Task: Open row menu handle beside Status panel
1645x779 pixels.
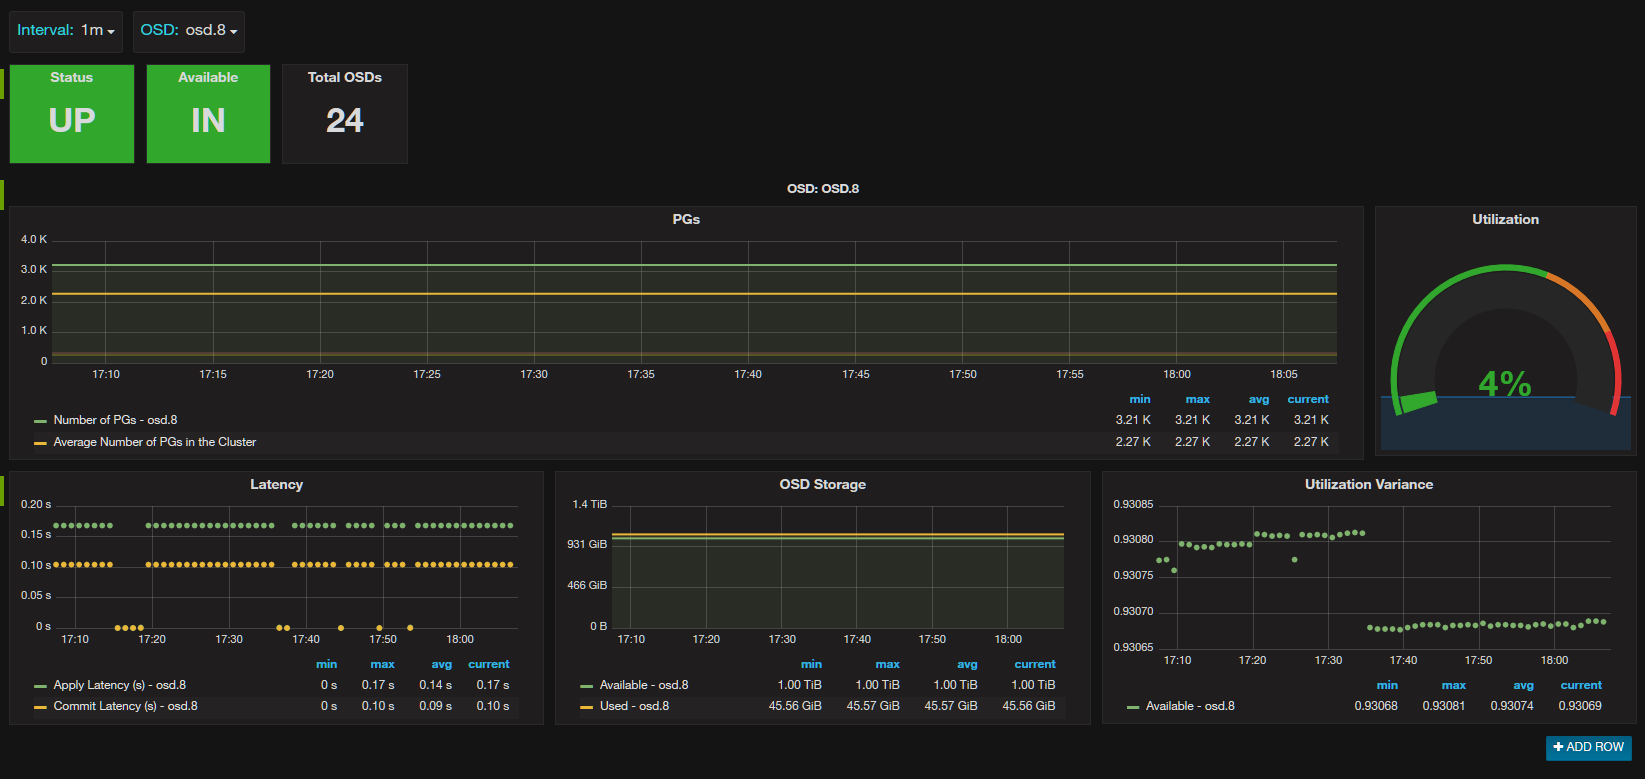Action: tap(3, 83)
